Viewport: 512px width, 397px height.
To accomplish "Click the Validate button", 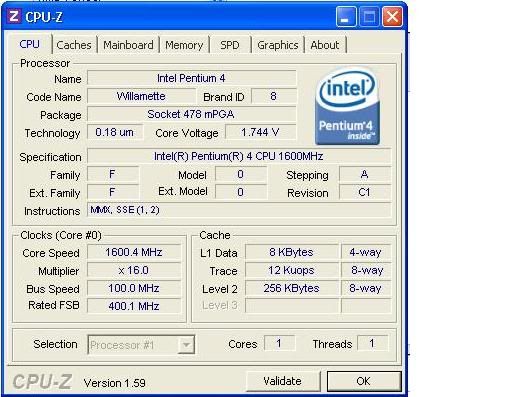I will tap(283, 381).
